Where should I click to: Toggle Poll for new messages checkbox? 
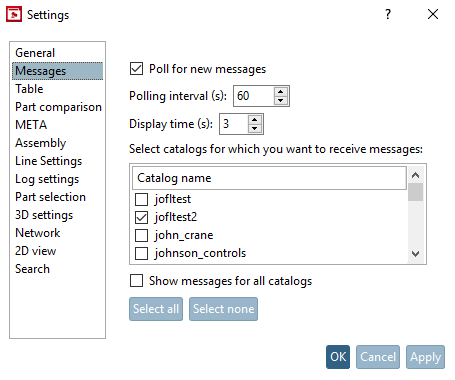[x=136, y=69]
